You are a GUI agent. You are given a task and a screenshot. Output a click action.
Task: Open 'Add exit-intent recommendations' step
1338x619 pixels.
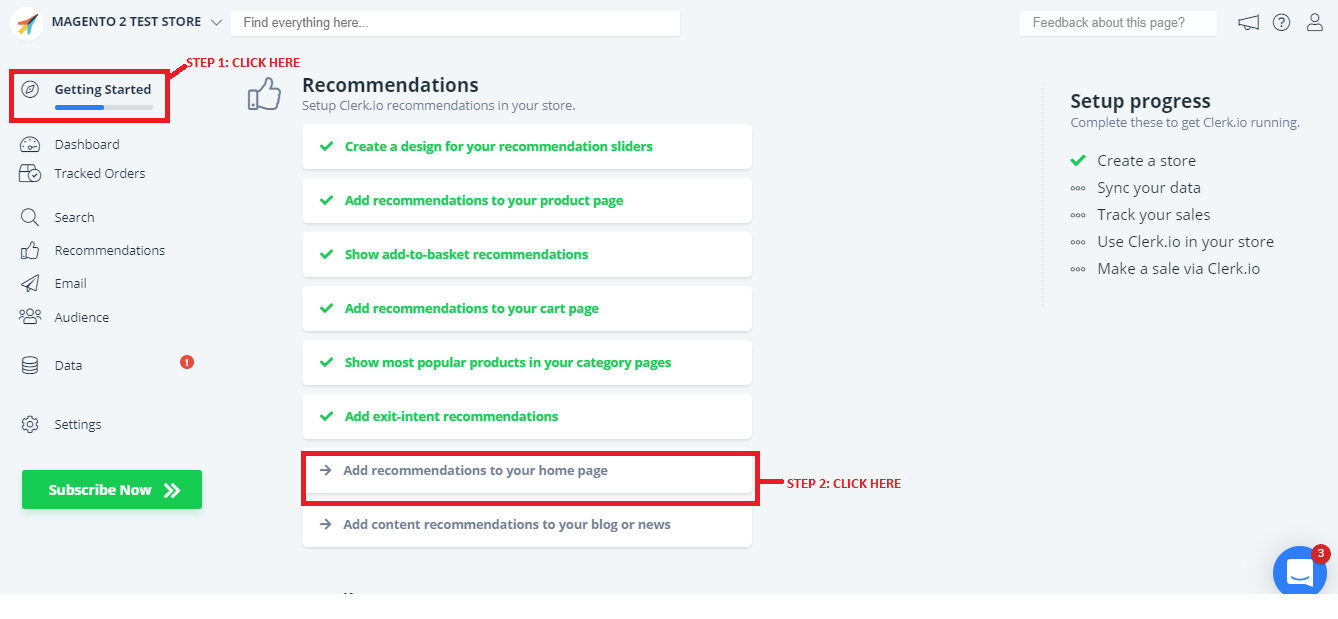(x=451, y=417)
